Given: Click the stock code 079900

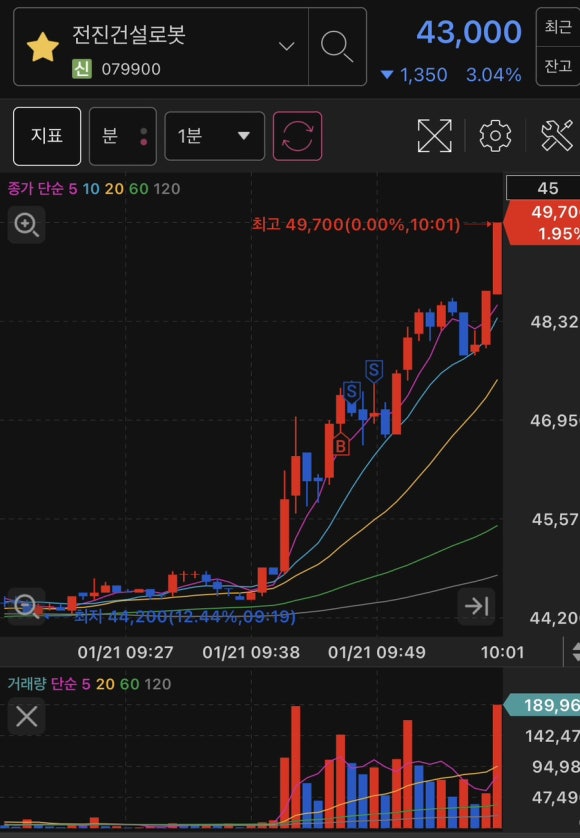Looking at the screenshot, I should coord(131,69).
